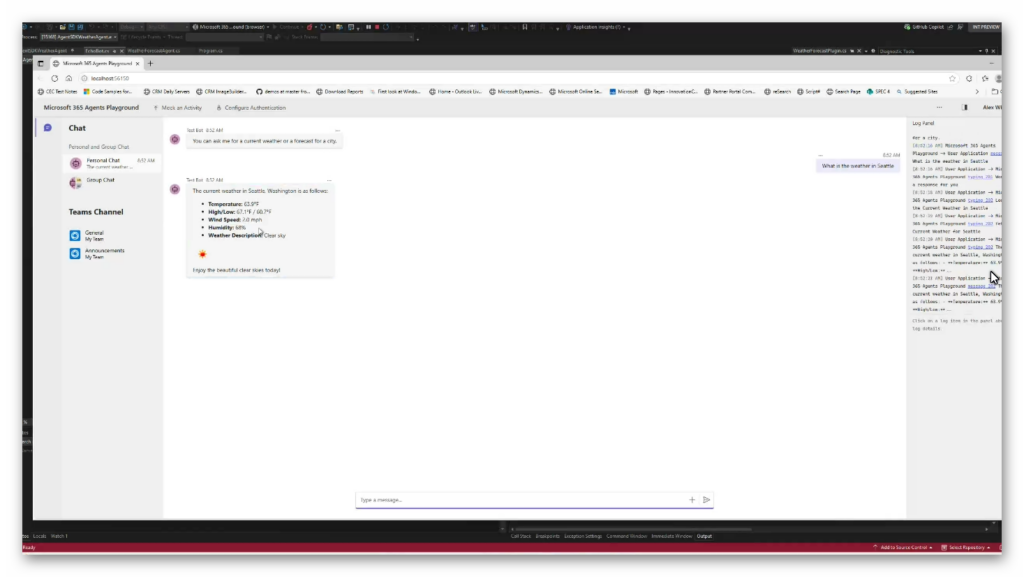The image size is (1024, 577).
Task: Open the CRM Daily Servers bookmark
Action: point(167,92)
